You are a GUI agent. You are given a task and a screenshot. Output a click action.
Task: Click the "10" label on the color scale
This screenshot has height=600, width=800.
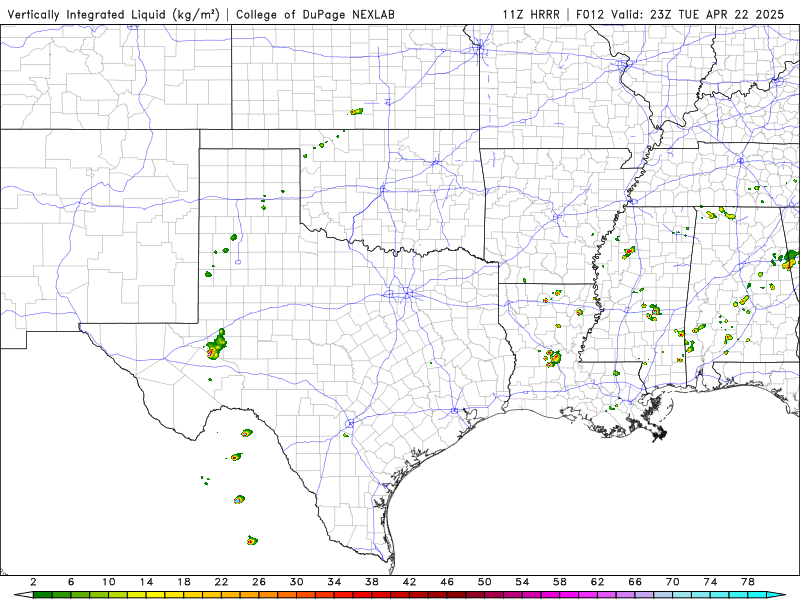(x=108, y=582)
